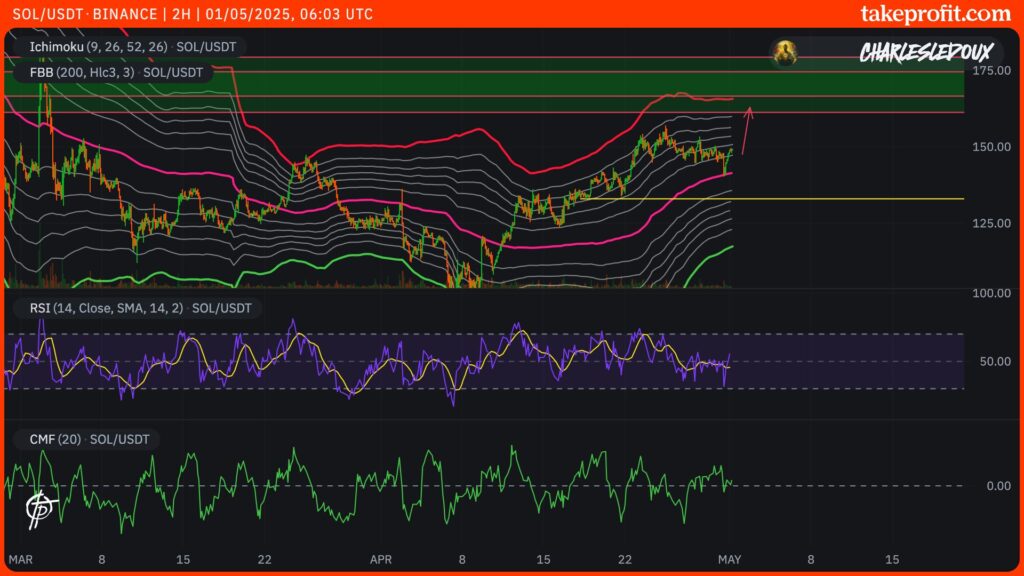Select the Ichimoku (9, 26, 52, 26) indicator label
This screenshot has width=1024, height=576.
128,46
